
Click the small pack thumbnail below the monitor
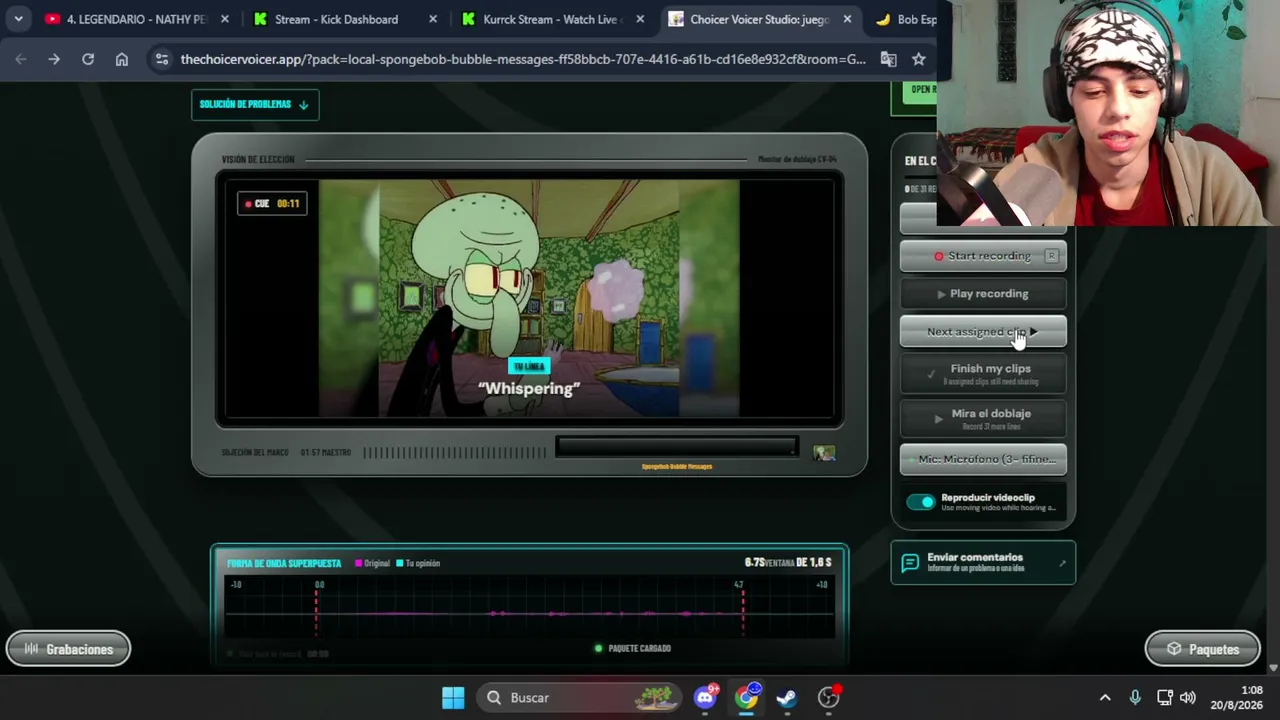824,453
